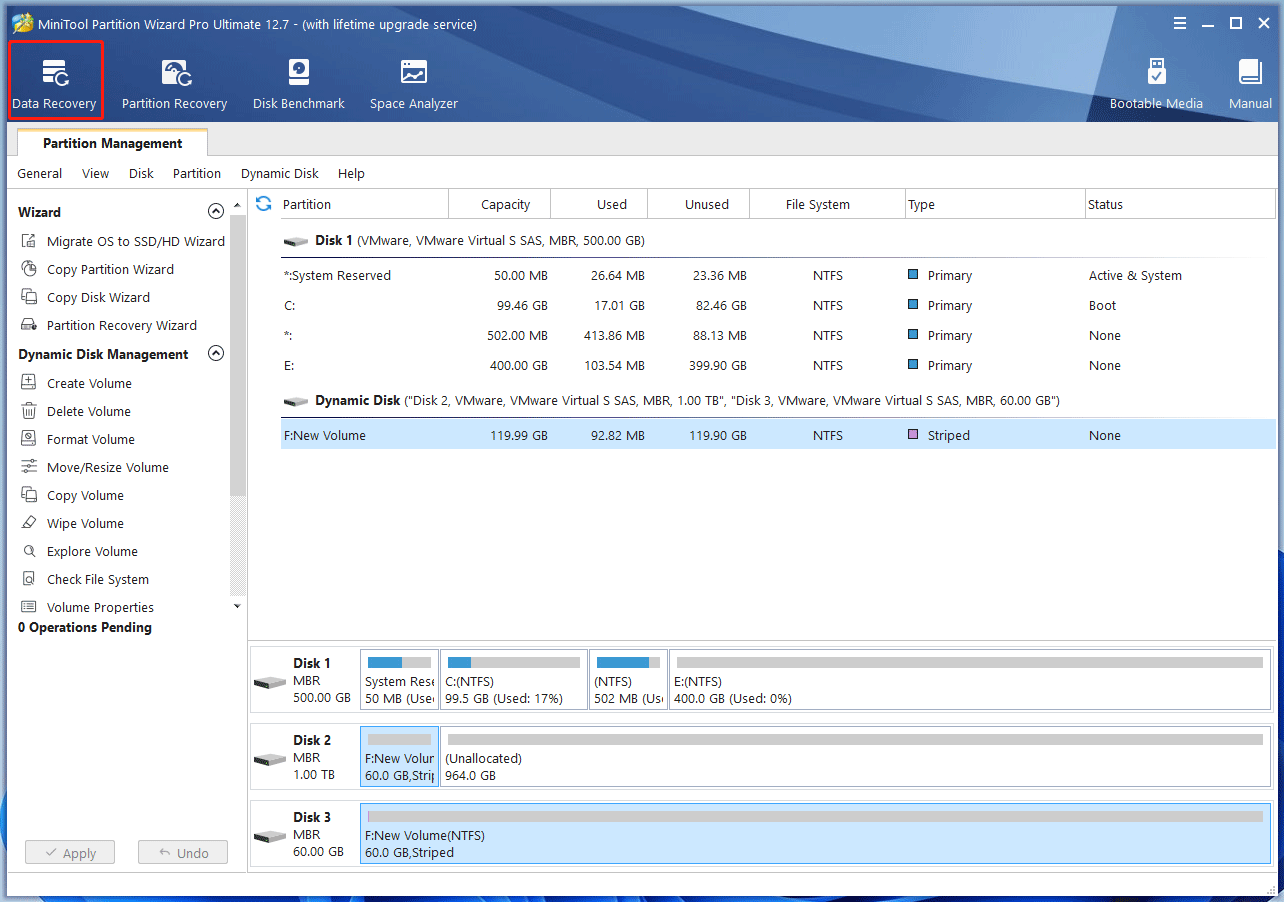The width and height of the screenshot is (1284, 902).
Task: Open the hamburger menu in title bar
Action: (x=1180, y=23)
